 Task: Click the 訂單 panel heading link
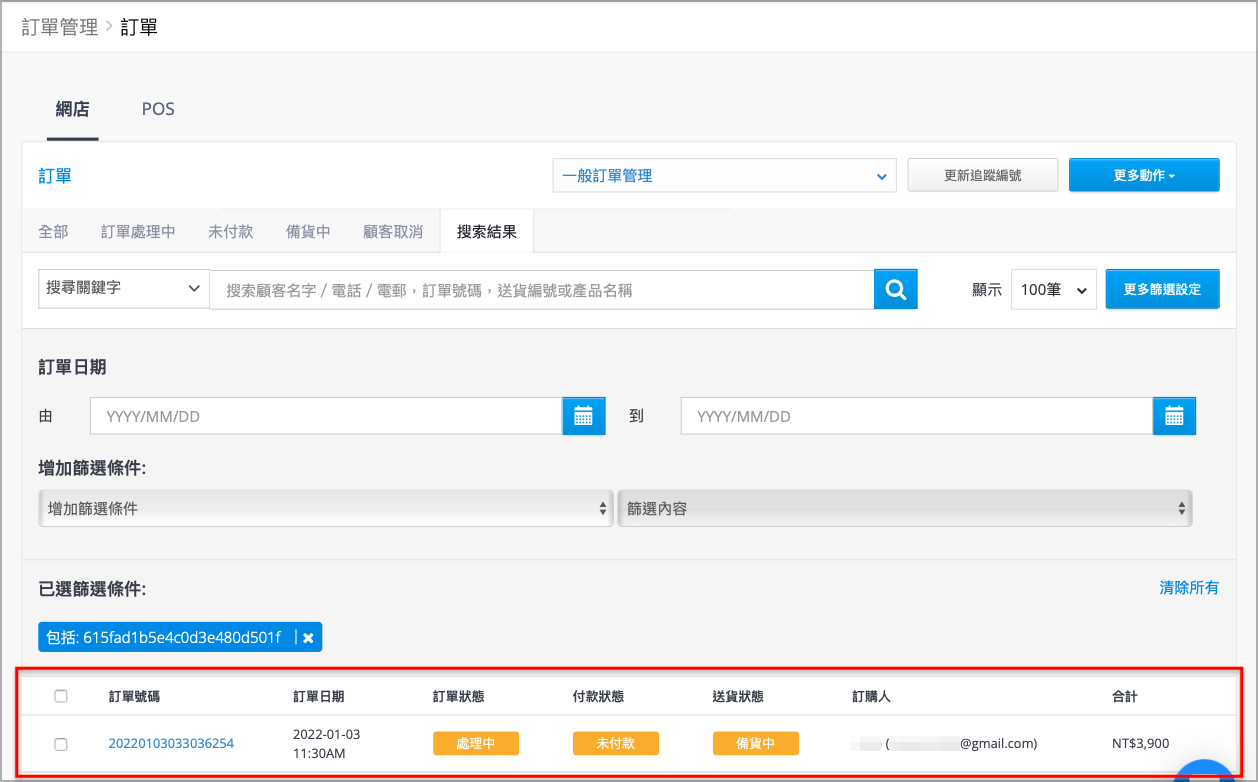click(55, 176)
